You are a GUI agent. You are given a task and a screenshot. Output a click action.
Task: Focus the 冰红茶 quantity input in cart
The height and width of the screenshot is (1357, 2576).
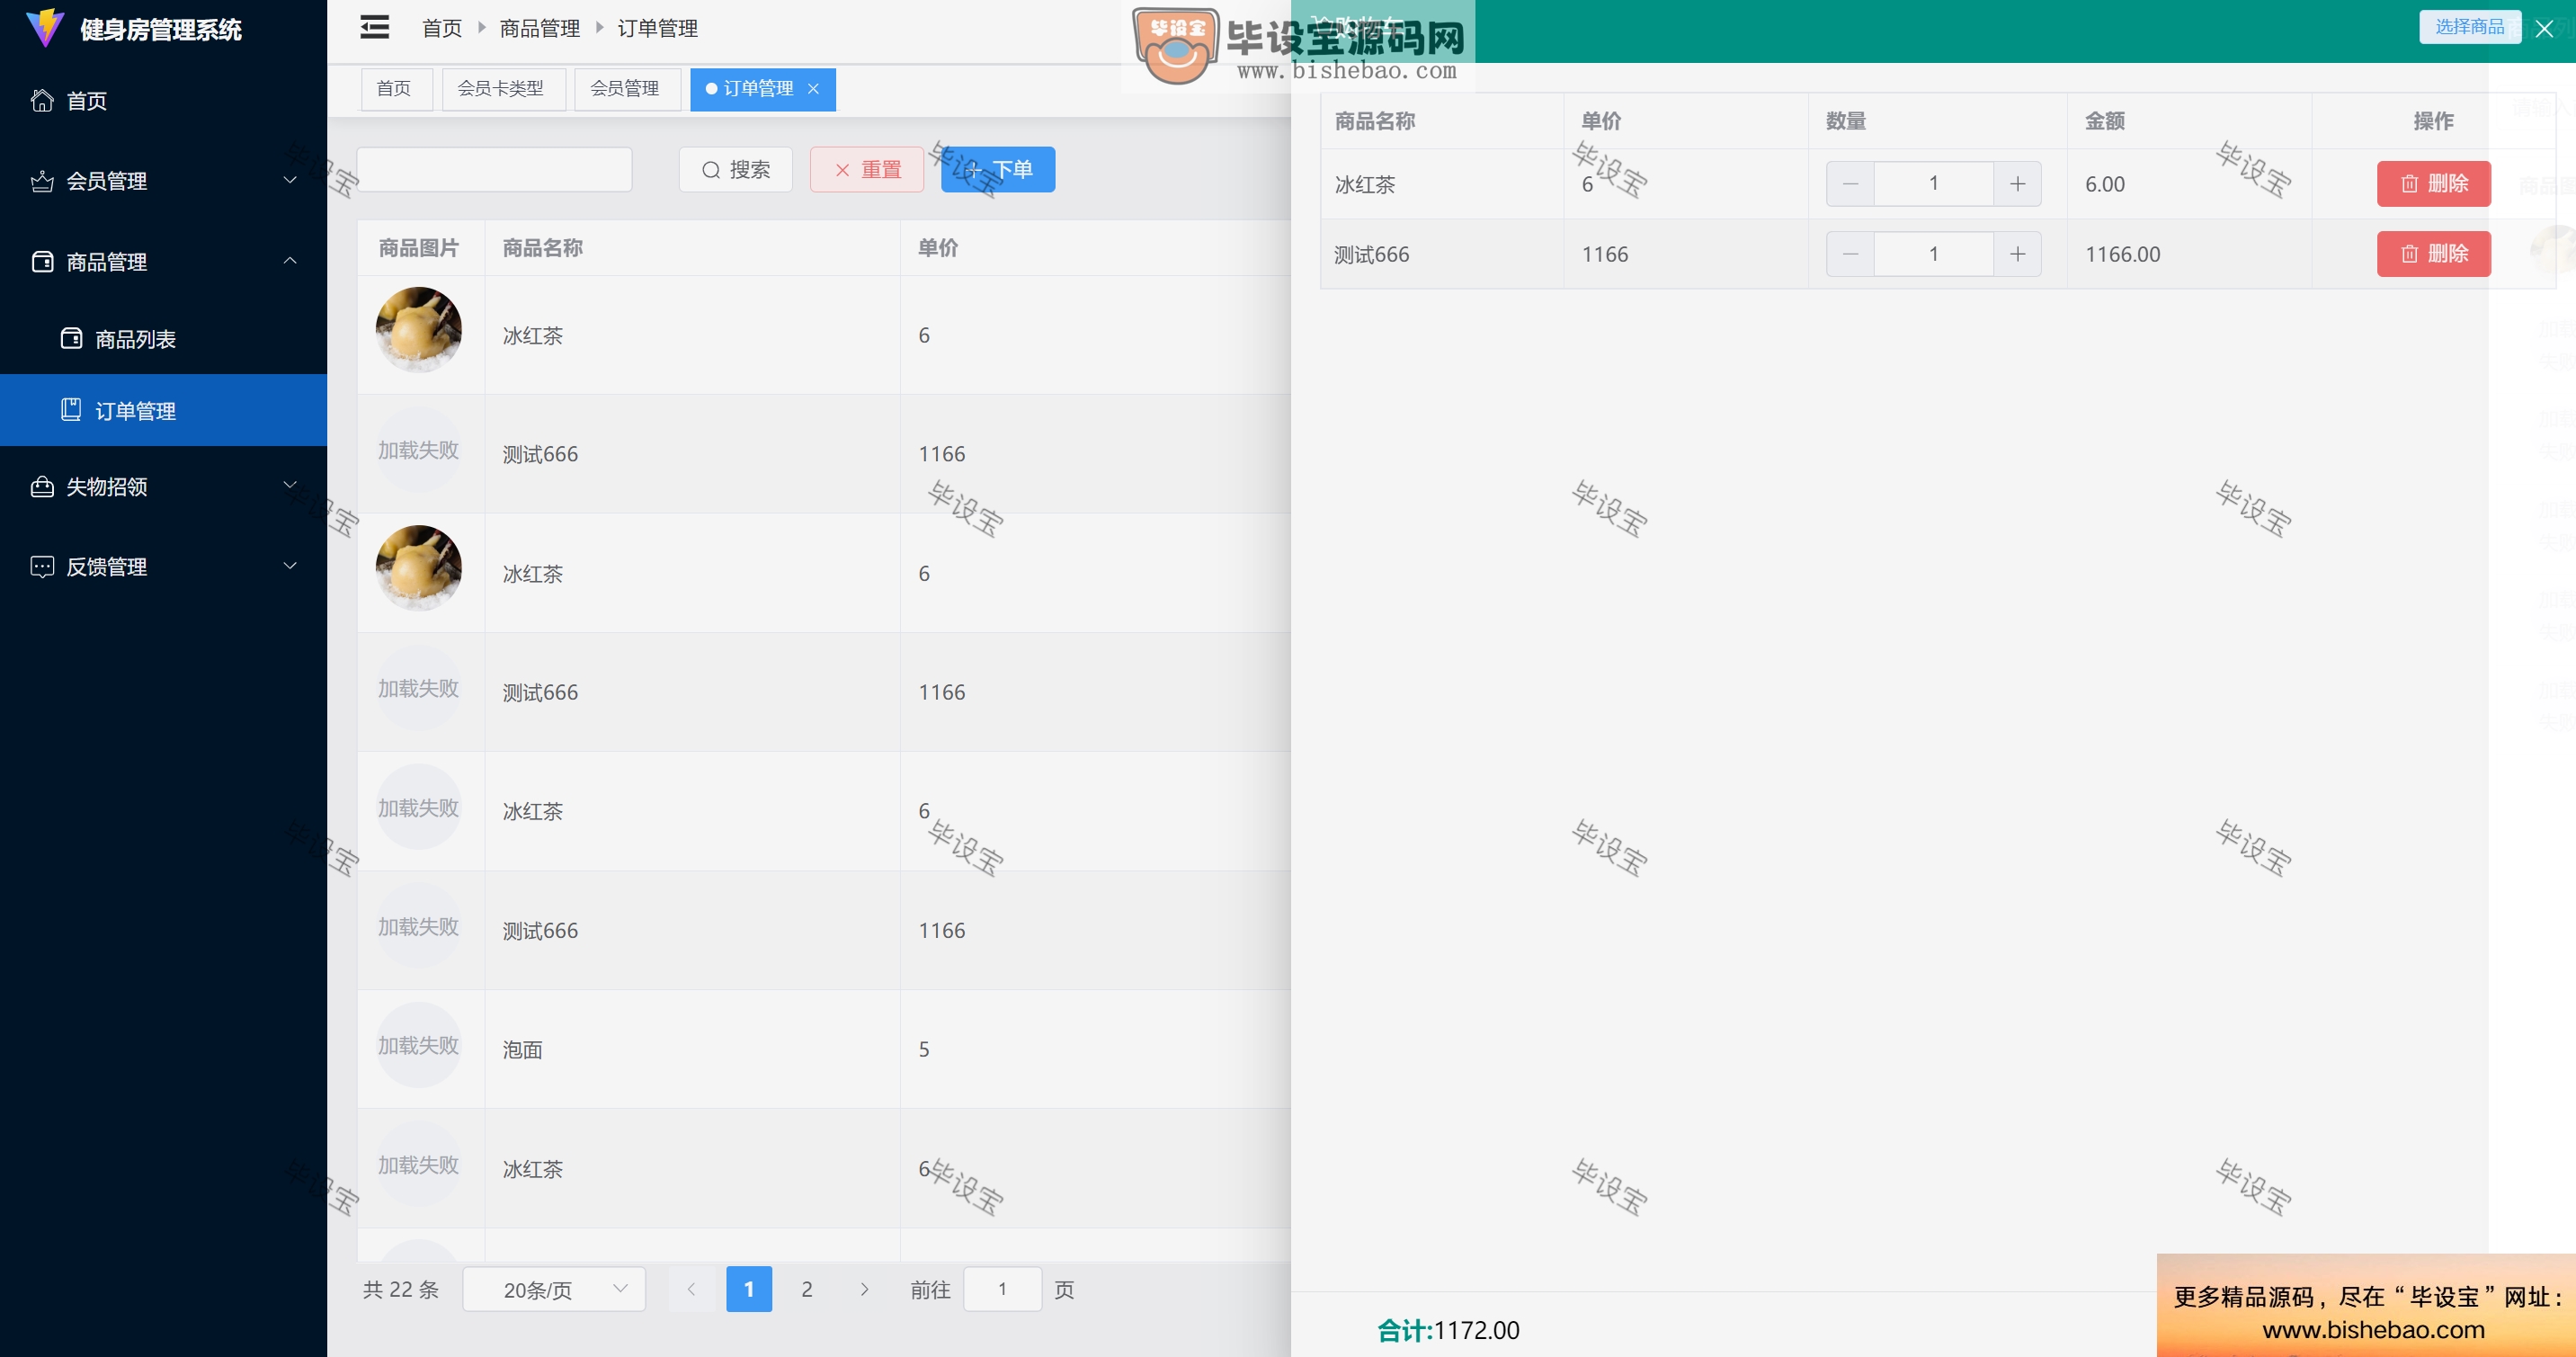click(x=1934, y=184)
